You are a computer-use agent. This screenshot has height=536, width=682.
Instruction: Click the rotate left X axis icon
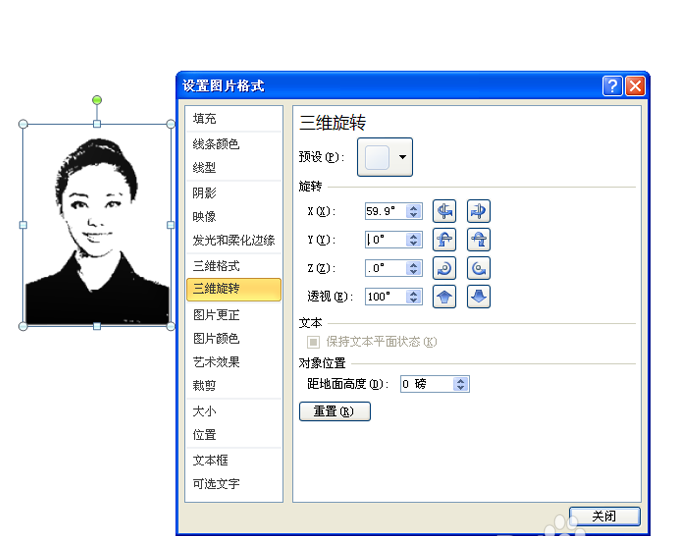coord(444,211)
